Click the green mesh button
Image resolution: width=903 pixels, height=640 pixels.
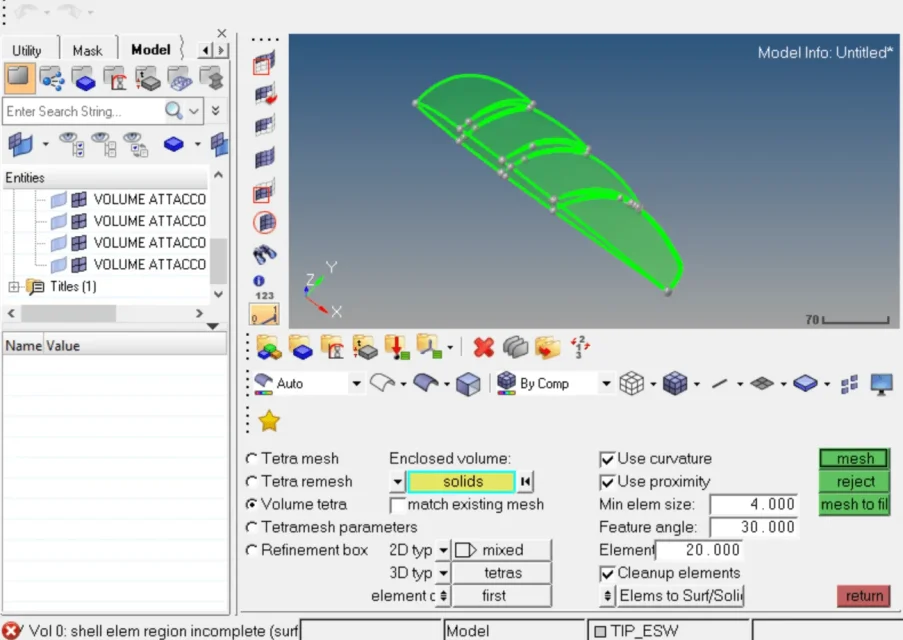[x=855, y=459]
